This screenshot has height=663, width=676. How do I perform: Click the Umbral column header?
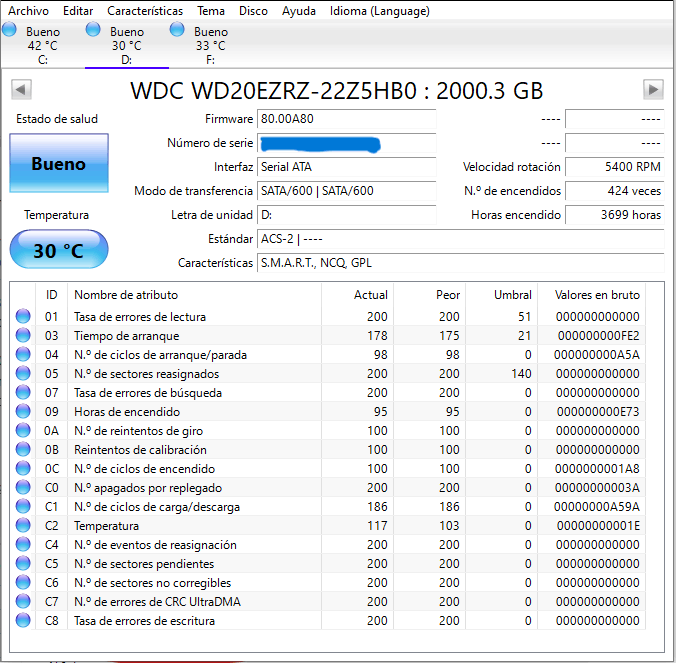[x=501, y=295]
